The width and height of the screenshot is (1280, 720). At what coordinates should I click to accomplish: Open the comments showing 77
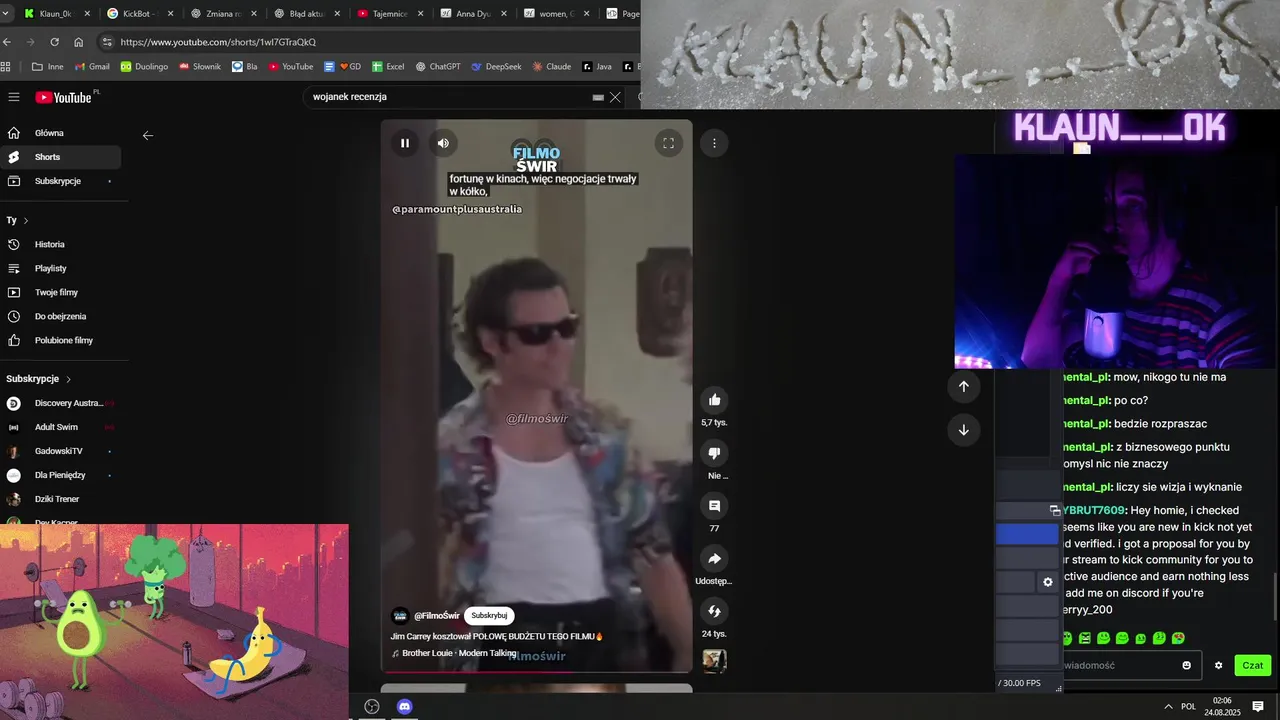click(714, 506)
